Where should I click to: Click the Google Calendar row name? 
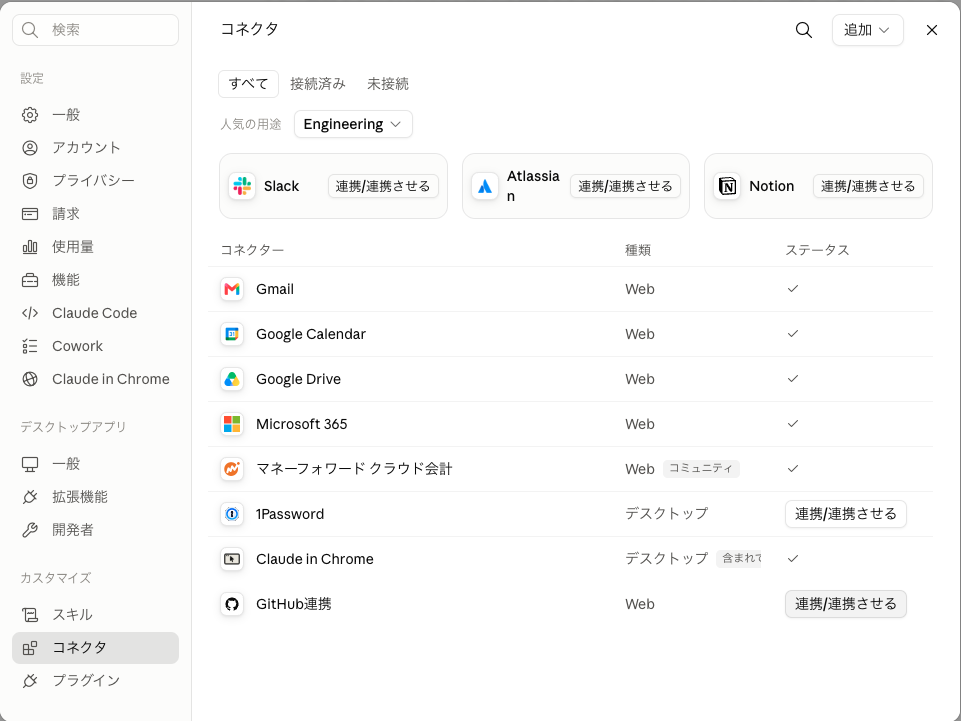point(311,334)
